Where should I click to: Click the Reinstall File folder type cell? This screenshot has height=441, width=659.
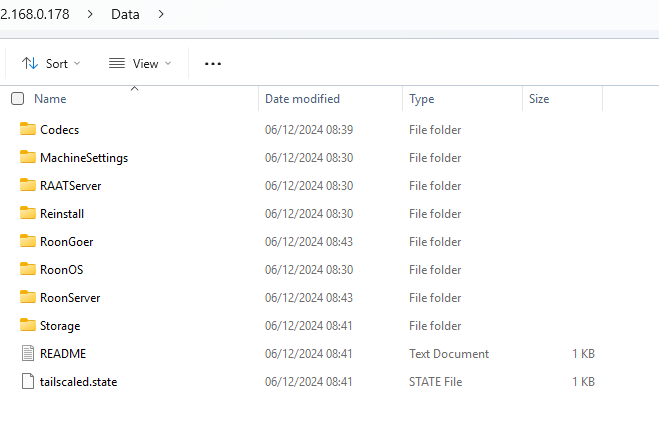[x=435, y=214]
